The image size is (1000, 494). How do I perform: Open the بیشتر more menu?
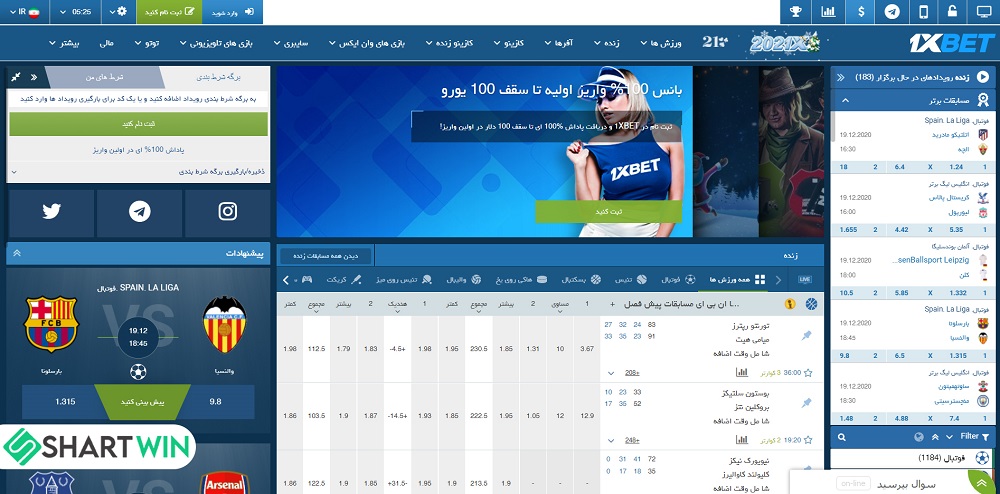[x=64, y=43]
